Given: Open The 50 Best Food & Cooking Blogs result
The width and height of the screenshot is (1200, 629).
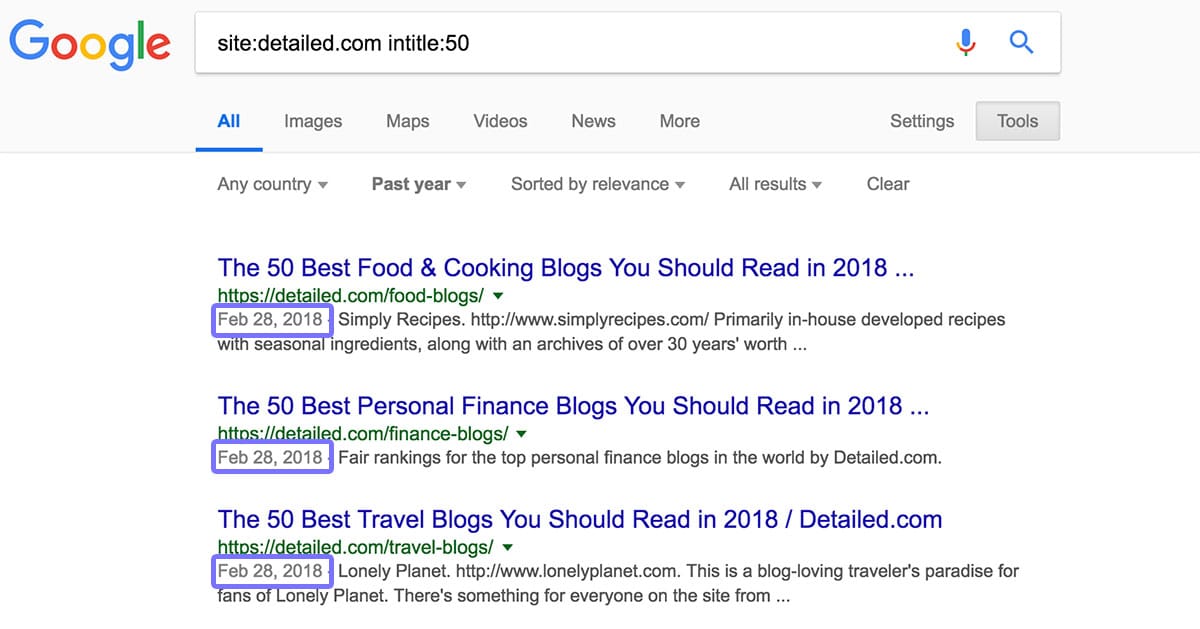Looking at the screenshot, I should click(x=566, y=268).
